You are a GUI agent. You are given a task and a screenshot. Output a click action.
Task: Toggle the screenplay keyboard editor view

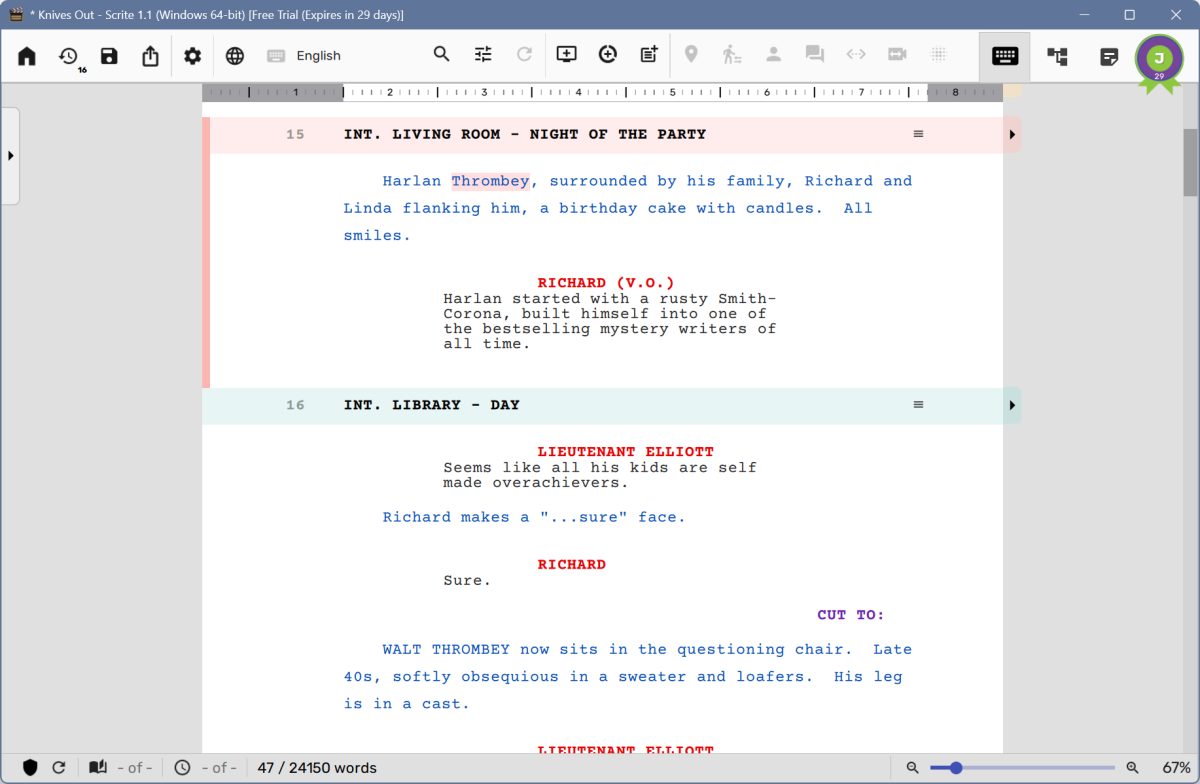pyautogui.click(x=1004, y=56)
